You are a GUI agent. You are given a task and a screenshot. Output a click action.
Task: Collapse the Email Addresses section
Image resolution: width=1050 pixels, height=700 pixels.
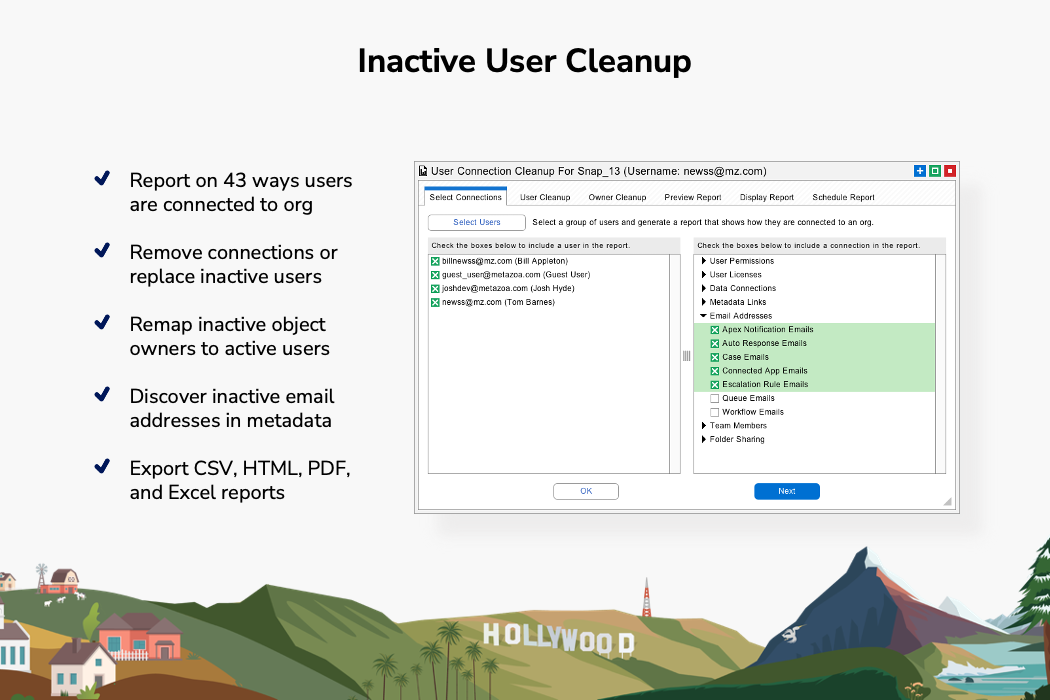coord(705,315)
